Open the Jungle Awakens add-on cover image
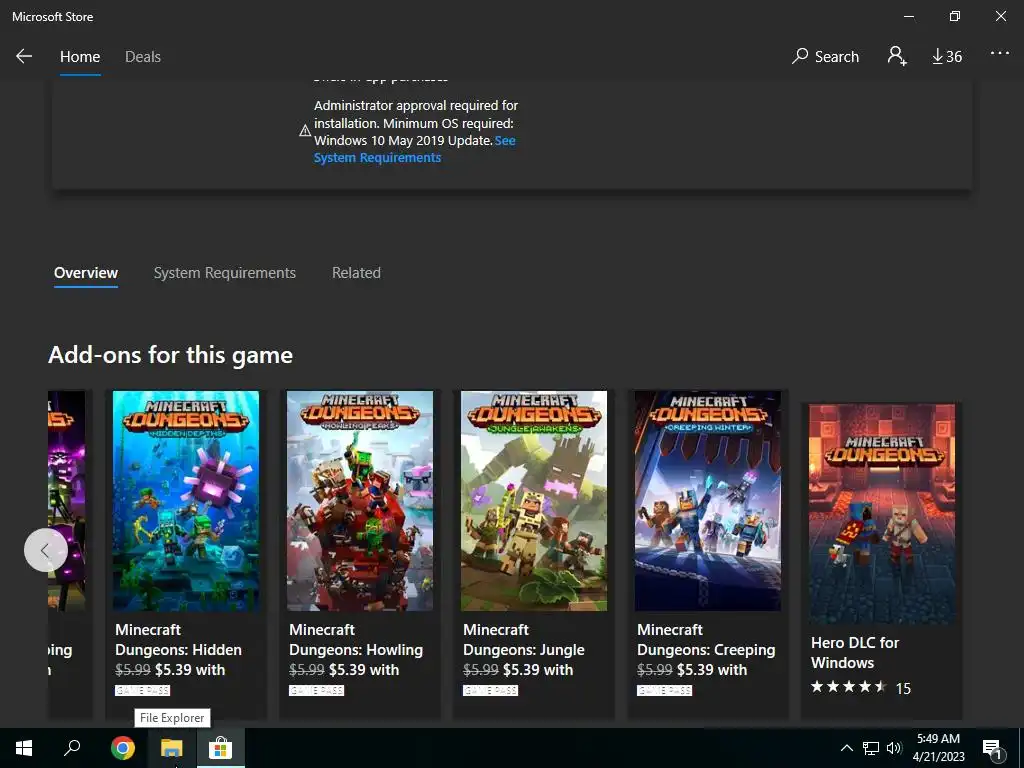1024x768 pixels. coord(534,501)
